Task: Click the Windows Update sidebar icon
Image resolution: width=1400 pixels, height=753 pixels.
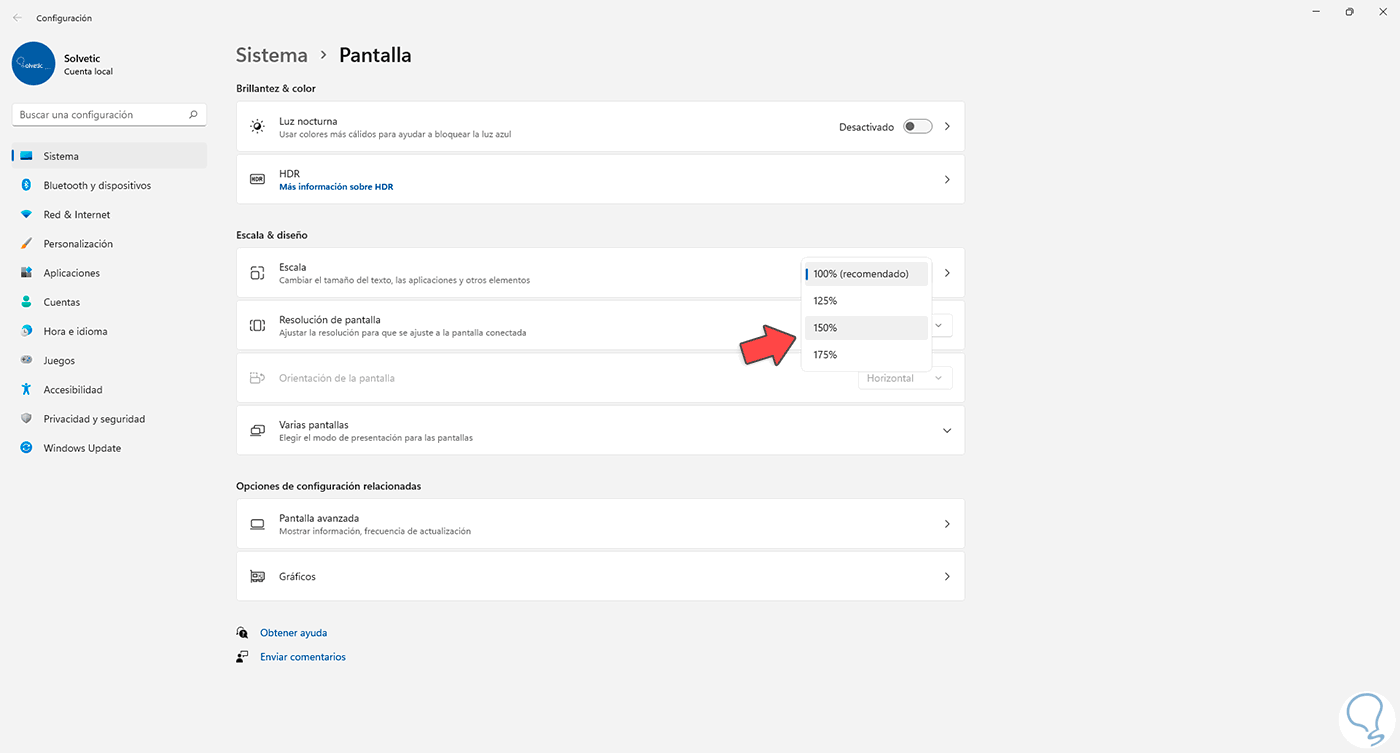Action: point(26,448)
